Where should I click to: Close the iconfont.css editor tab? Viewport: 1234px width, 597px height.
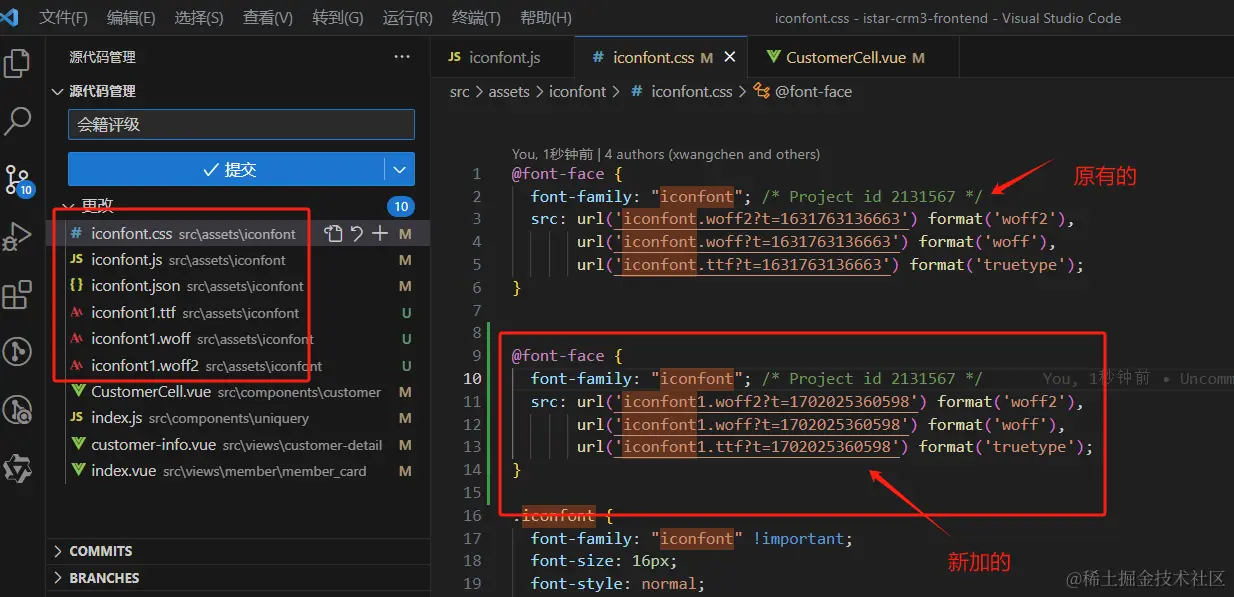point(731,57)
